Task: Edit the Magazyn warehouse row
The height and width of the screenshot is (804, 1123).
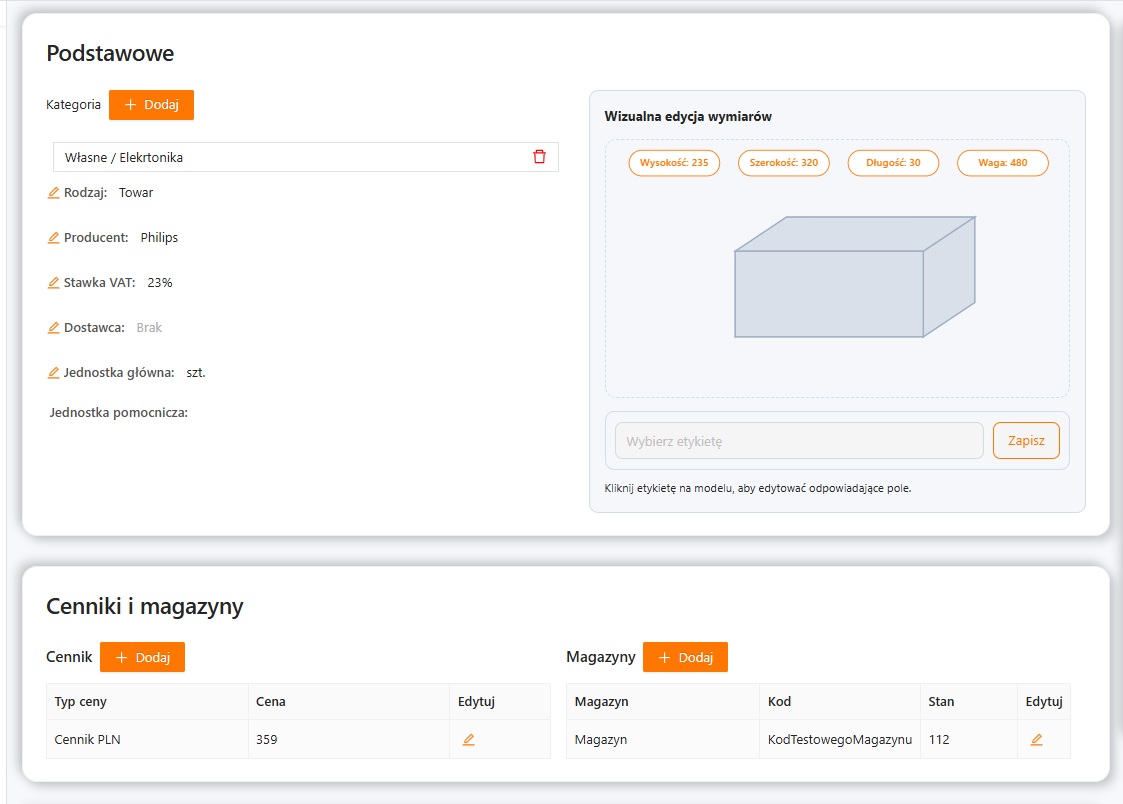Action: (1036, 740)
